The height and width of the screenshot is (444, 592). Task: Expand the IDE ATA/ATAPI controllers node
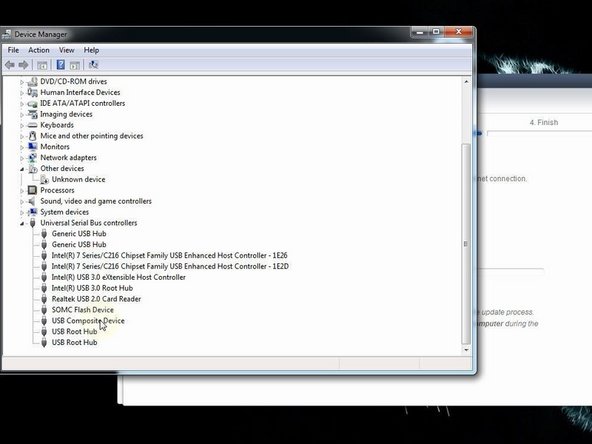click(x=22, y=104)
